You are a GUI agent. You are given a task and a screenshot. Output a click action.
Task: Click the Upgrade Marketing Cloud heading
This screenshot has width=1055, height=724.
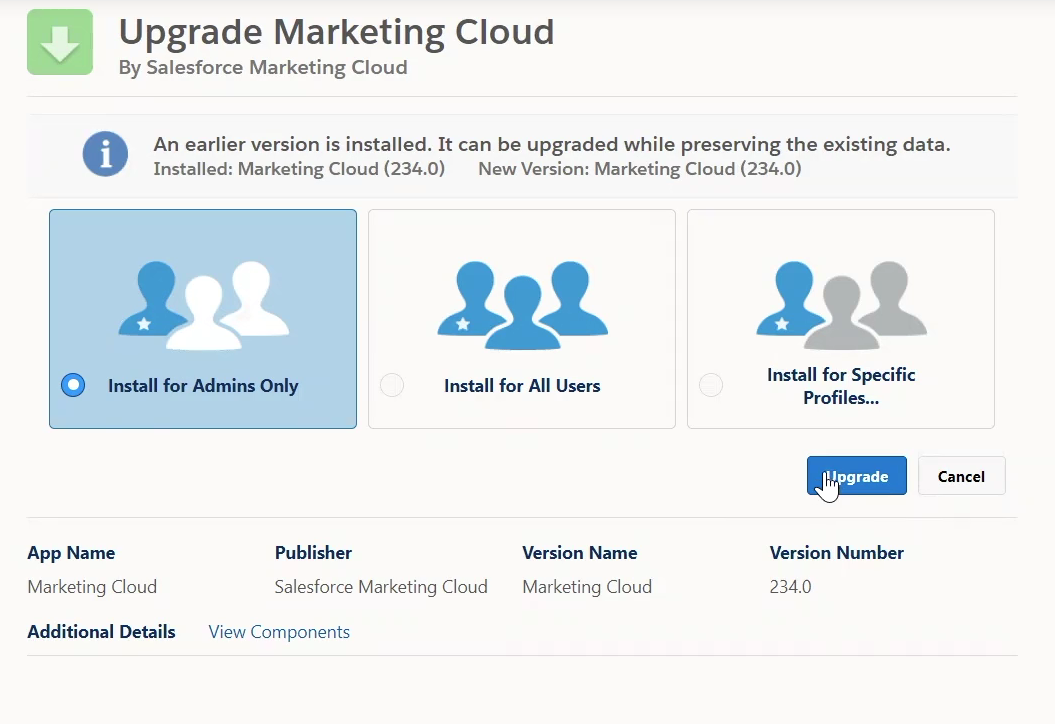click(x=336, y=32)
